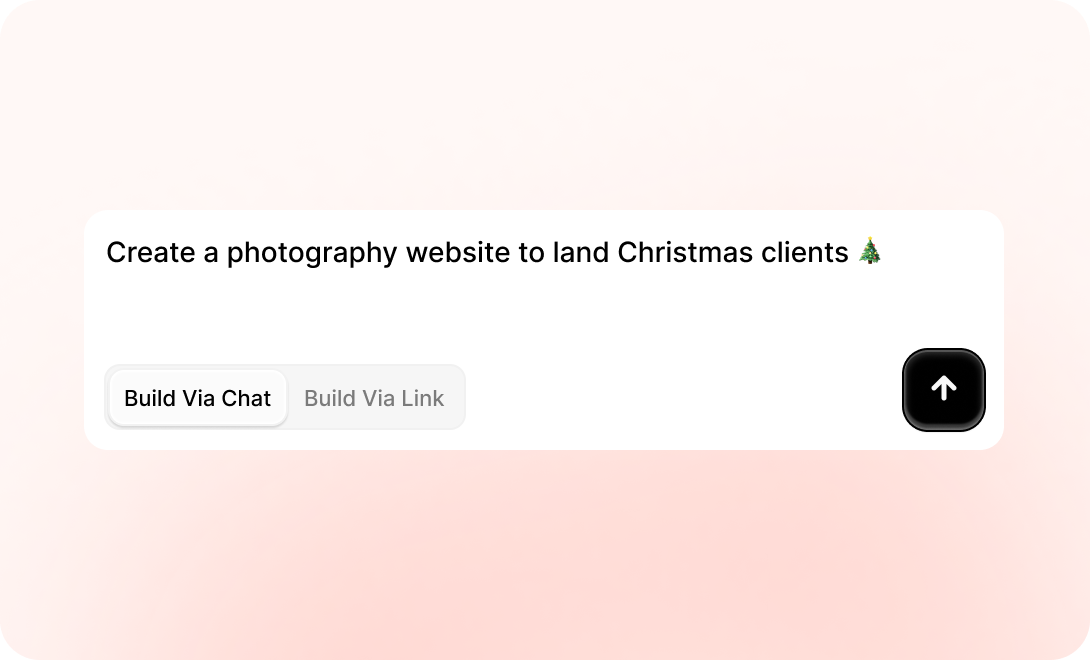Submit the photography website request
This screenshot has width=1090, height=660.
click(x=943, y=390)
